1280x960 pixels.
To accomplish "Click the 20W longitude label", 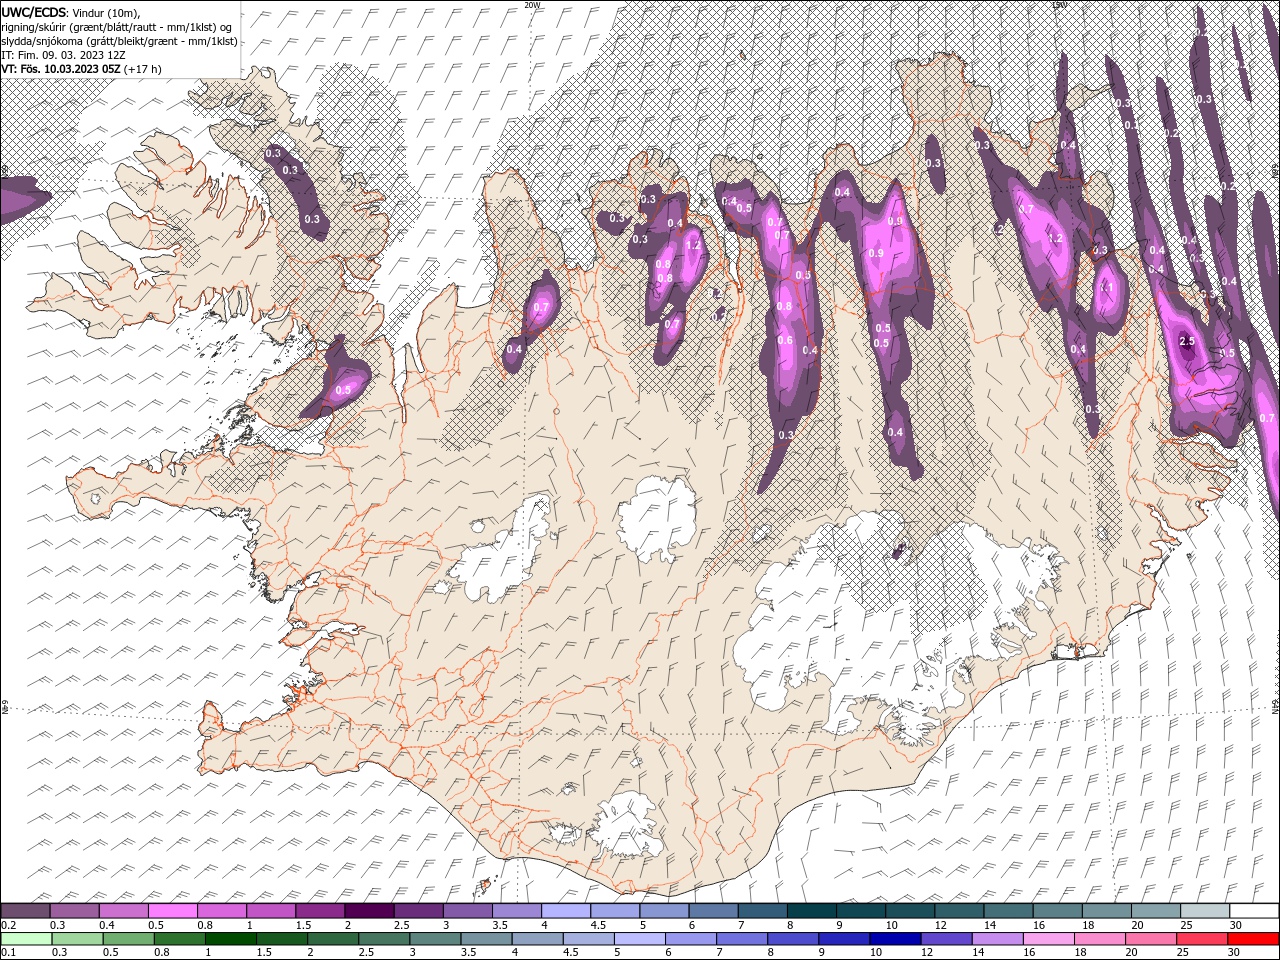I will pos(532,5).
